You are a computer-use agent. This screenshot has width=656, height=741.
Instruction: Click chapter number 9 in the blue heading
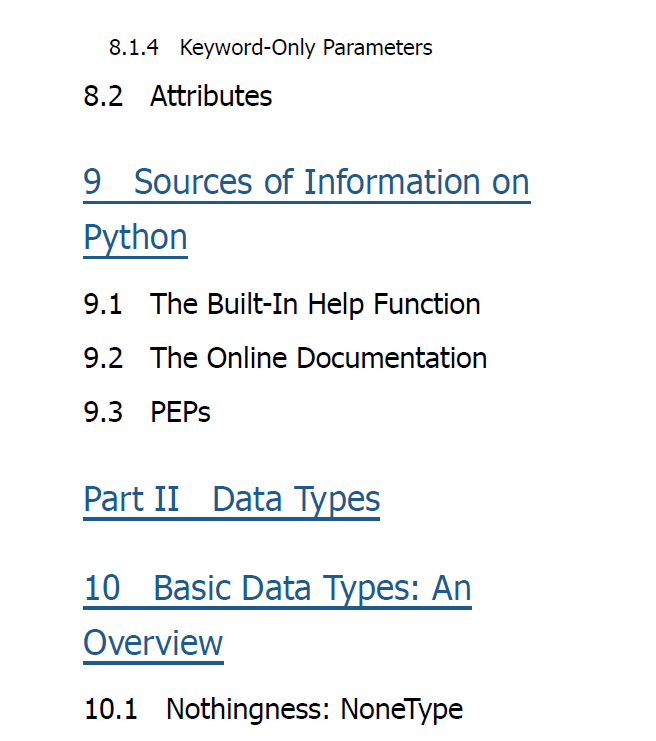93,181
